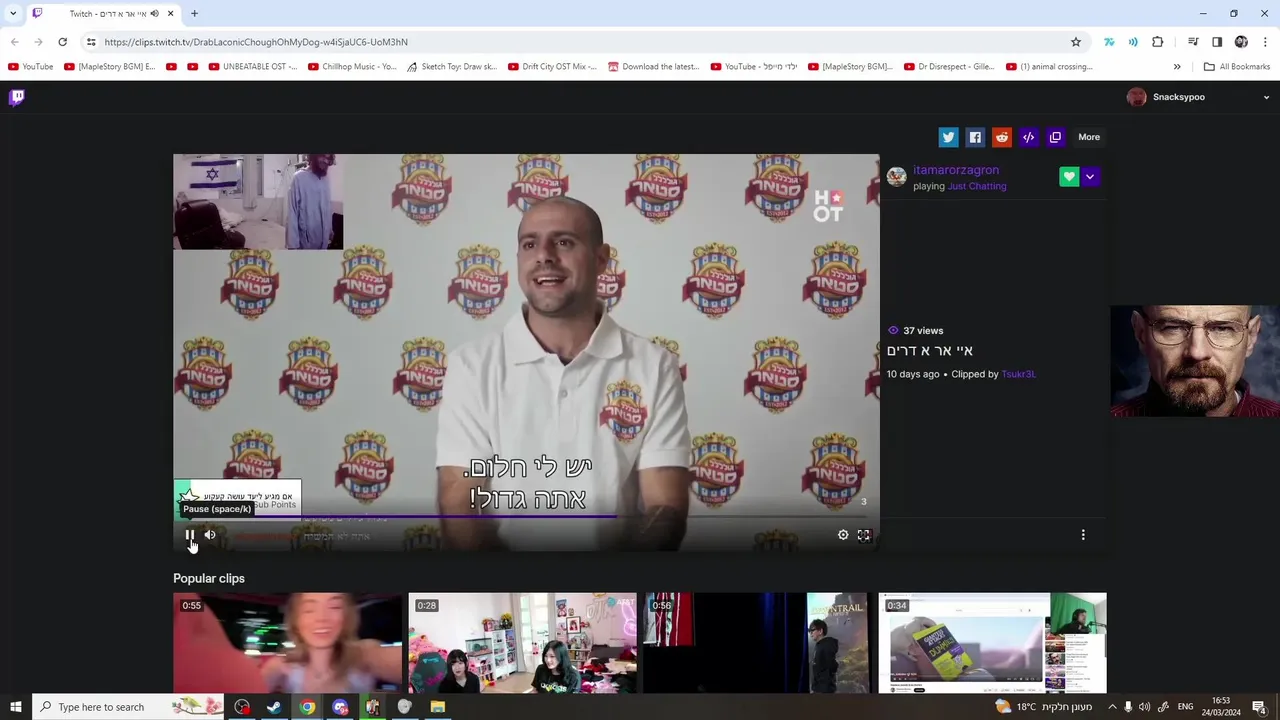The width and height of the screenshot is (1280, 720).
Task: Open the Chrome three-dot menu
Action: [1266, 42]
